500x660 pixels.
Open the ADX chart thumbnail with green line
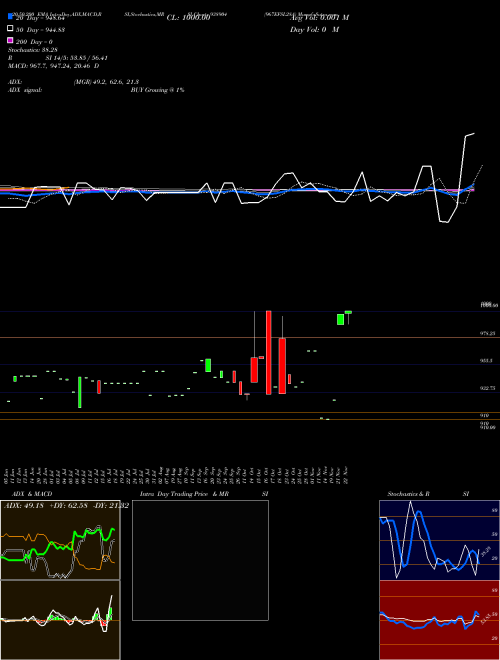(x=60, y=540)
